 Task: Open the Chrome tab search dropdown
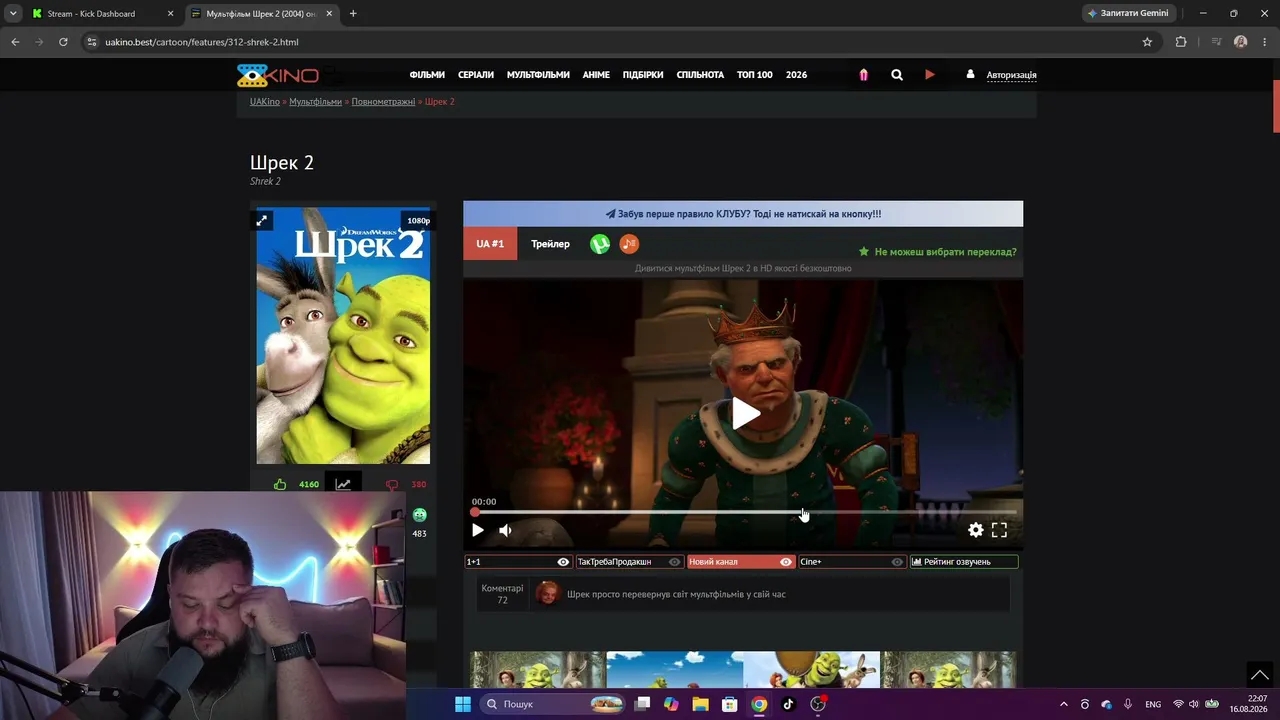13,14
